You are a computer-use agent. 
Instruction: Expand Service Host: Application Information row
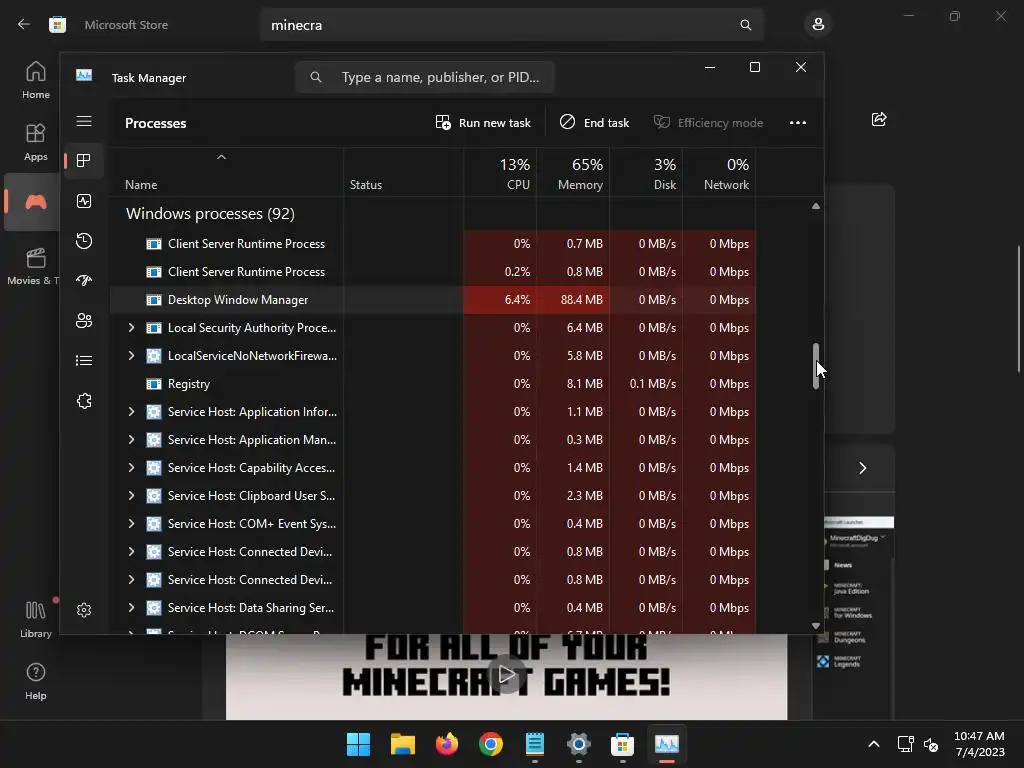point(131,412)
